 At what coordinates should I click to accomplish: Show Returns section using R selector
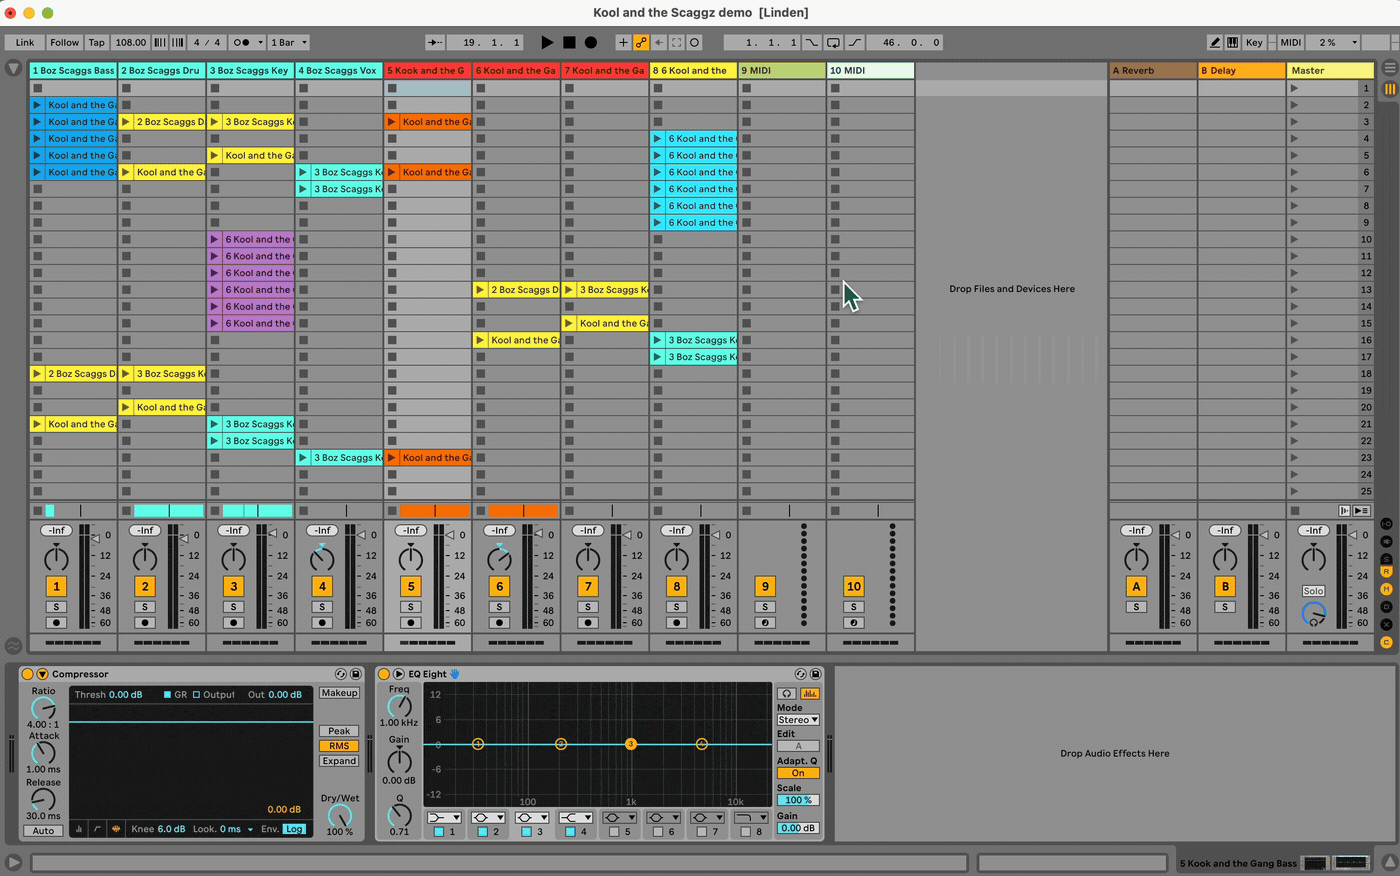[x=1386, y=573]
